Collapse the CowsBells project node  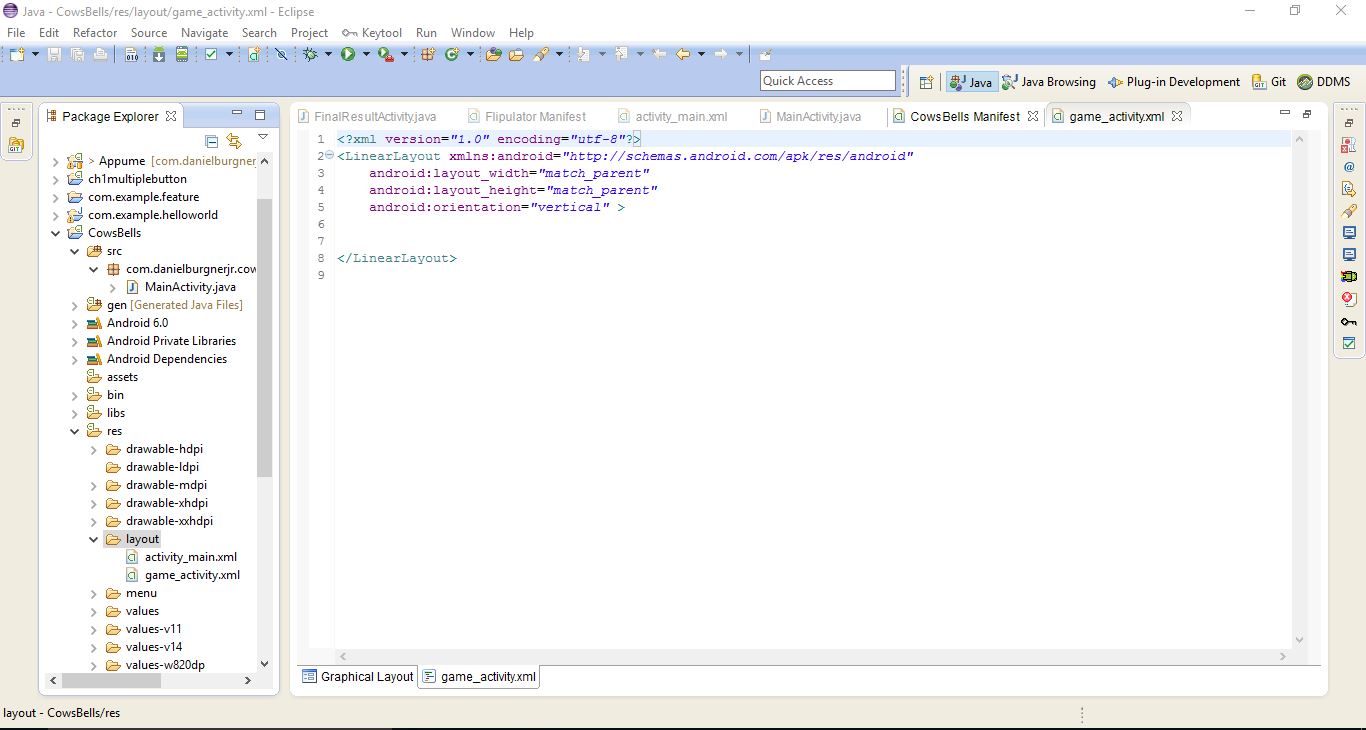point(56,232)
